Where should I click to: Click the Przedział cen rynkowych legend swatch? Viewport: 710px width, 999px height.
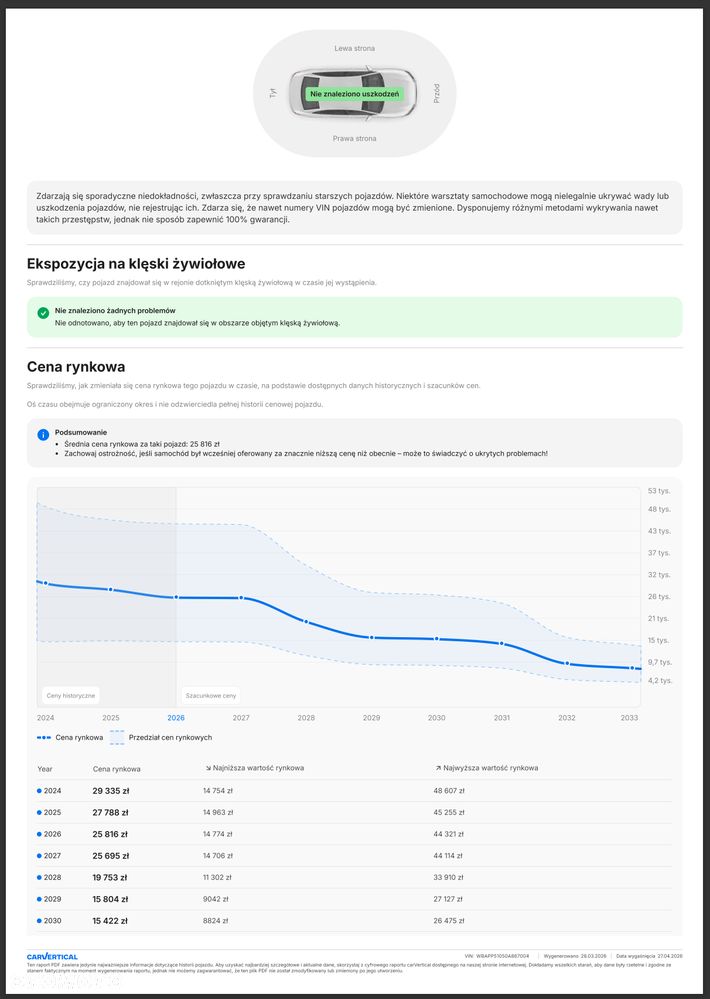pos(117,737)
